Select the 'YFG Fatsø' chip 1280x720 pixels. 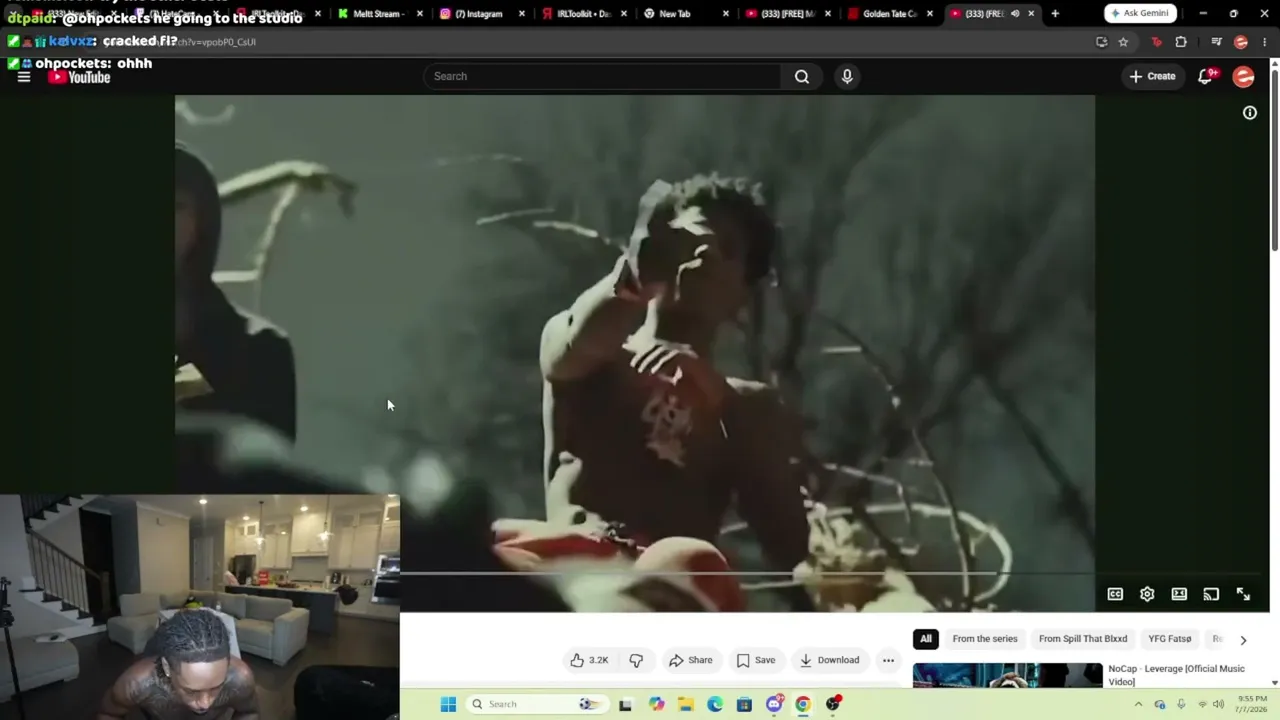[1170, 639]
